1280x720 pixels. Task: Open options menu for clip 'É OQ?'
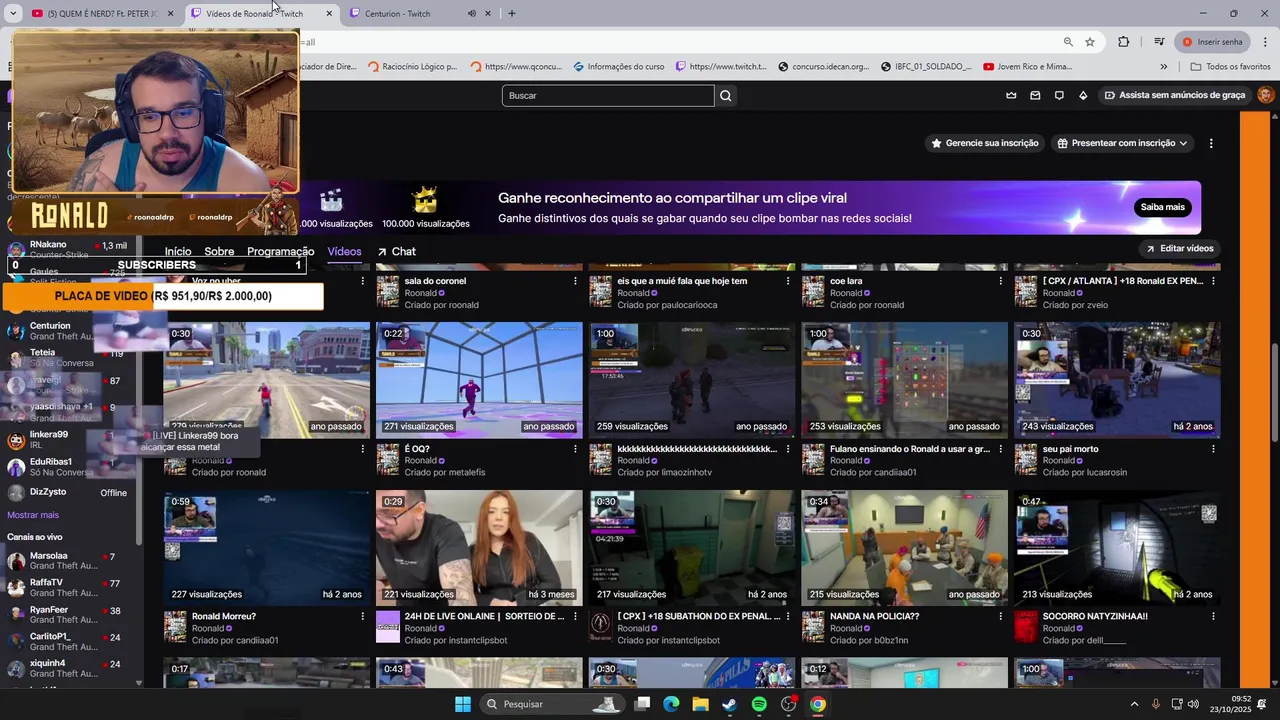pos(575,449)
